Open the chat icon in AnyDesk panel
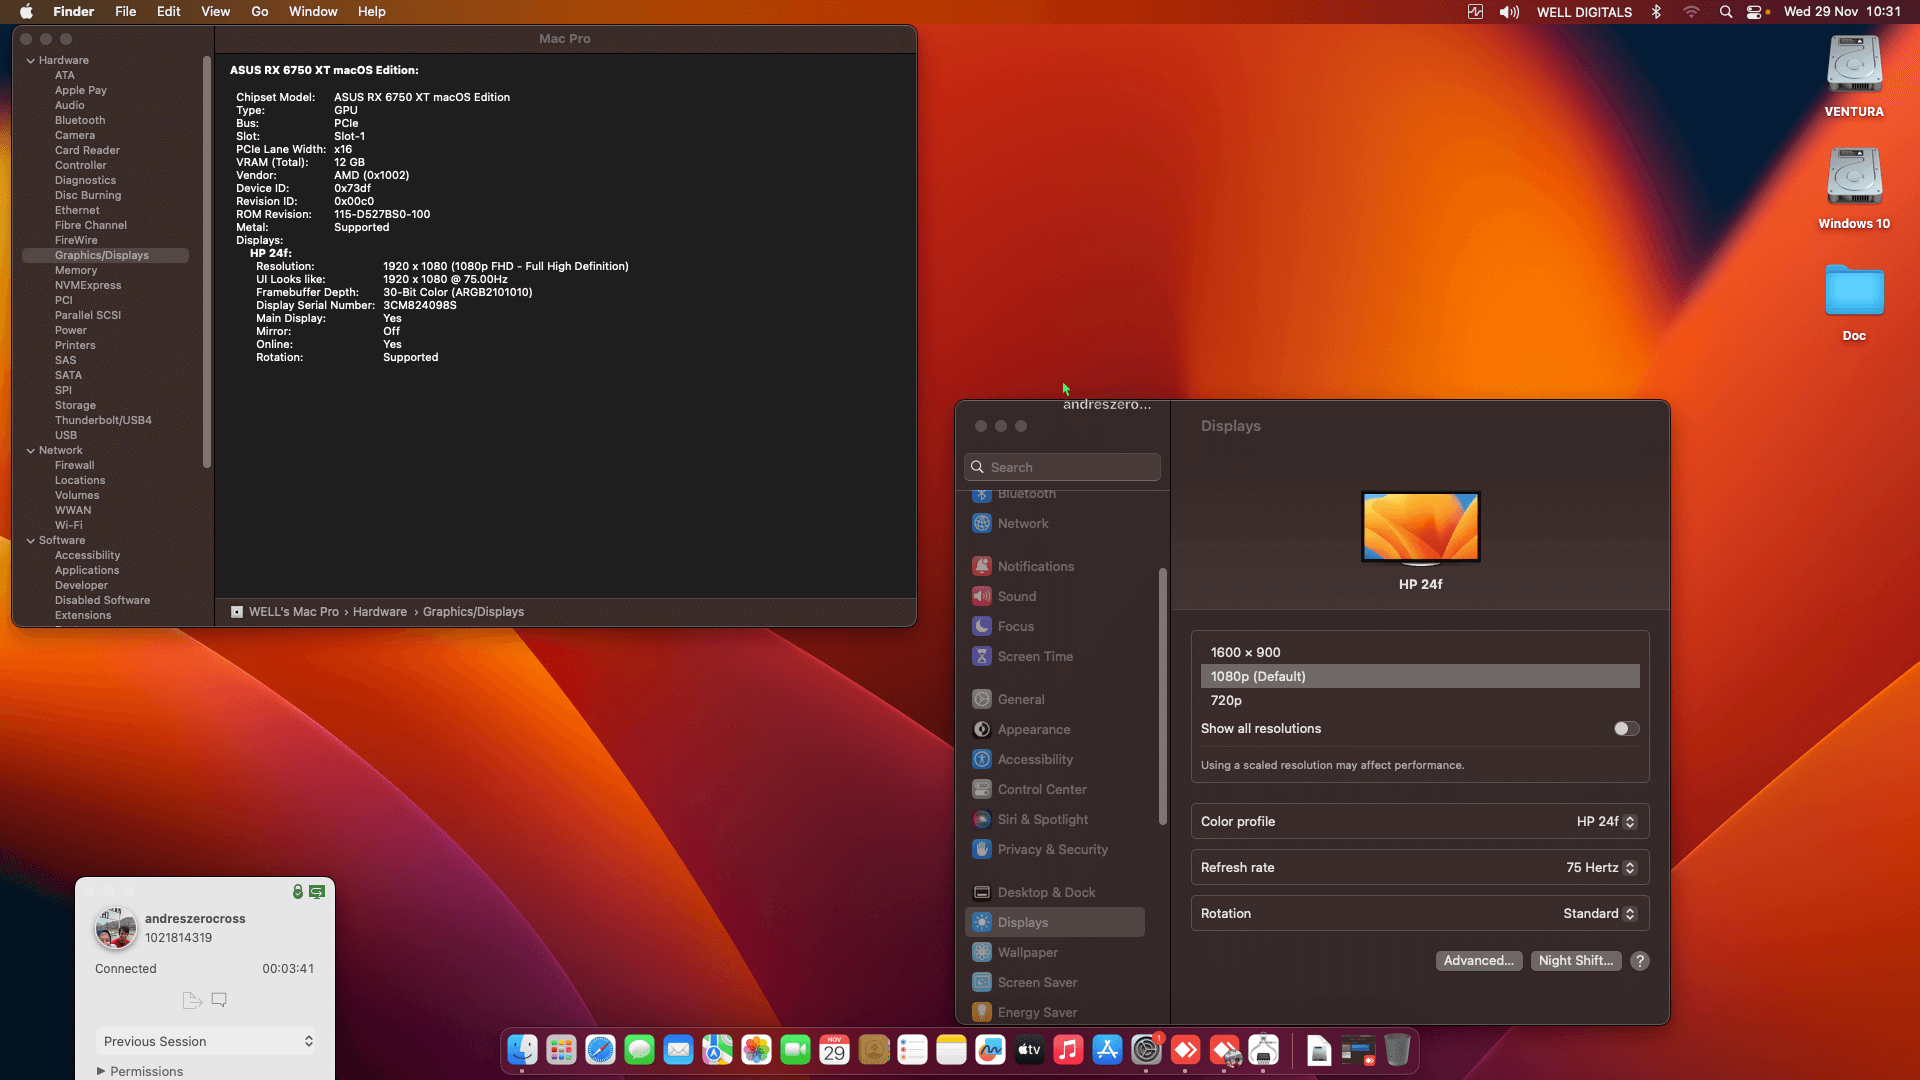1920x1080 pixels. tap(219, 999)
